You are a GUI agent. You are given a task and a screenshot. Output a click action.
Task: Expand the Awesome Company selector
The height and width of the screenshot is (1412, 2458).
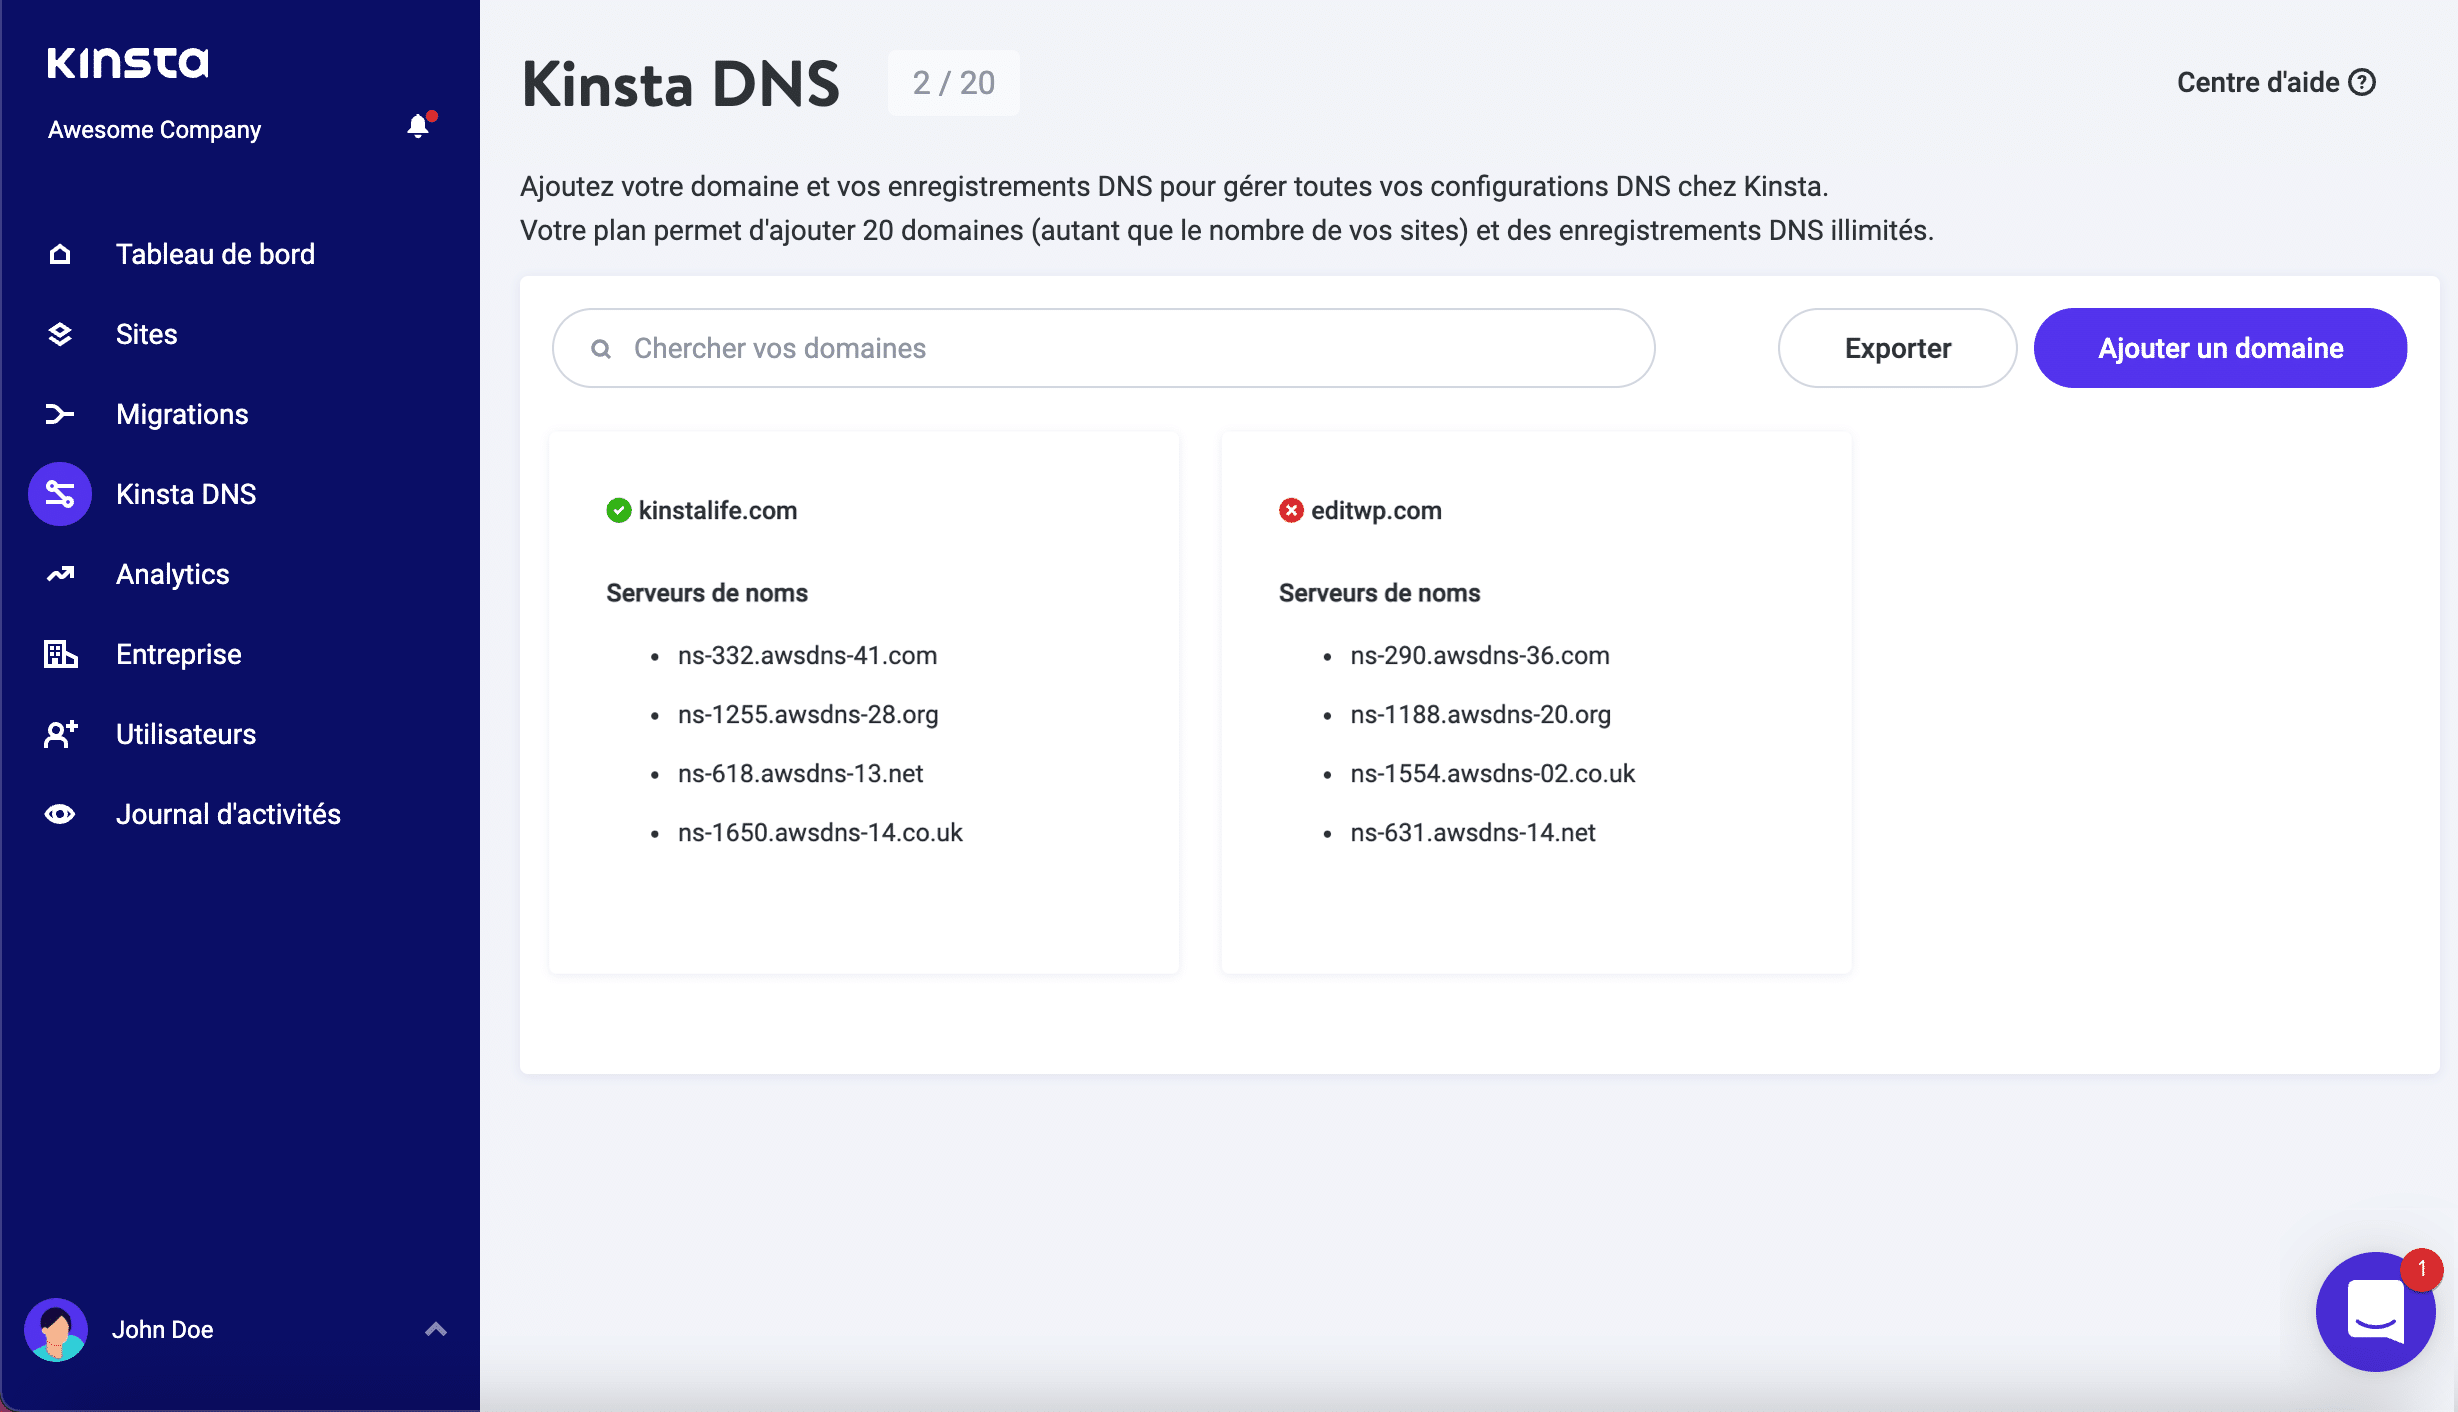(x=155, y=128)
